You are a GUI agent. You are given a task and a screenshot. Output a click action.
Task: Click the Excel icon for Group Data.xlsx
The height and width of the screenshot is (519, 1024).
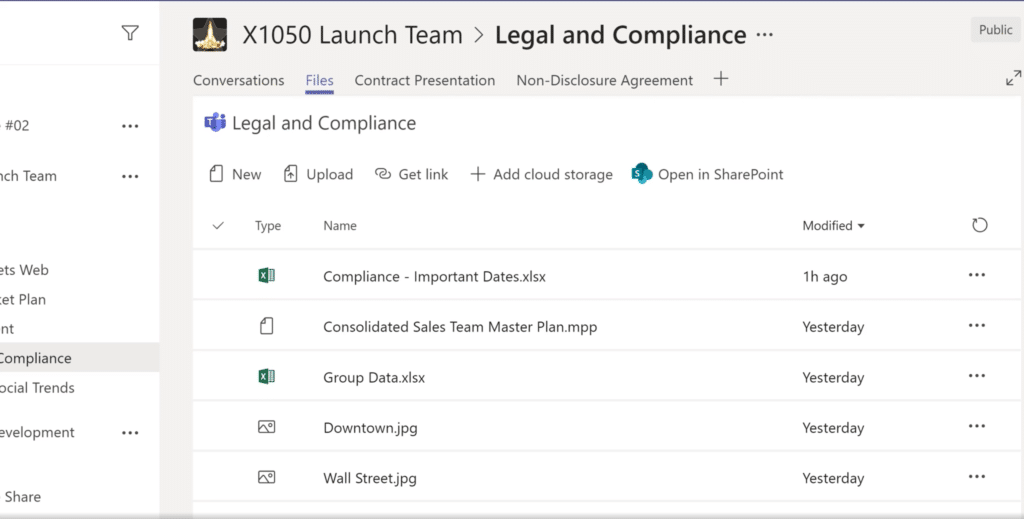[266, 377]
